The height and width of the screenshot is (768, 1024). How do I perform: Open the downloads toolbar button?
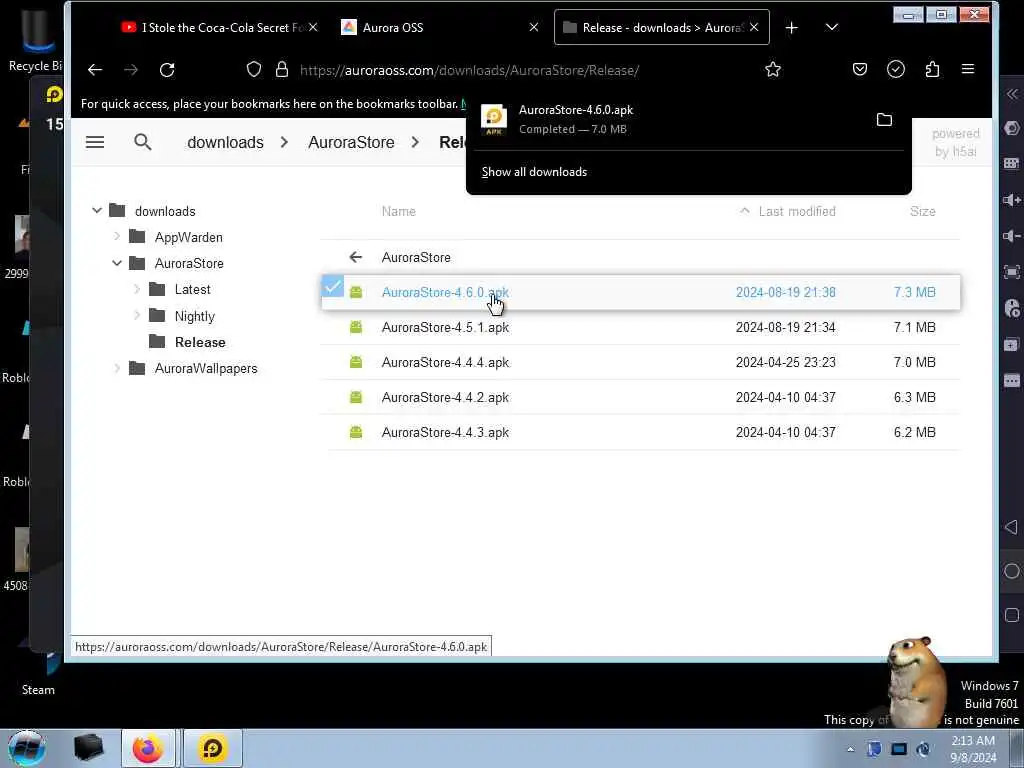click(896, 69)
